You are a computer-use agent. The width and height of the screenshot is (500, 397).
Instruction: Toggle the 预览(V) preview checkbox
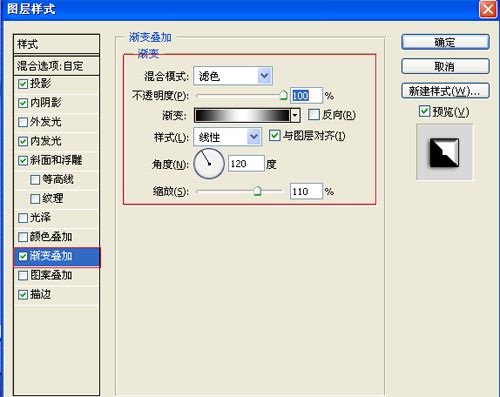[424, 111]
